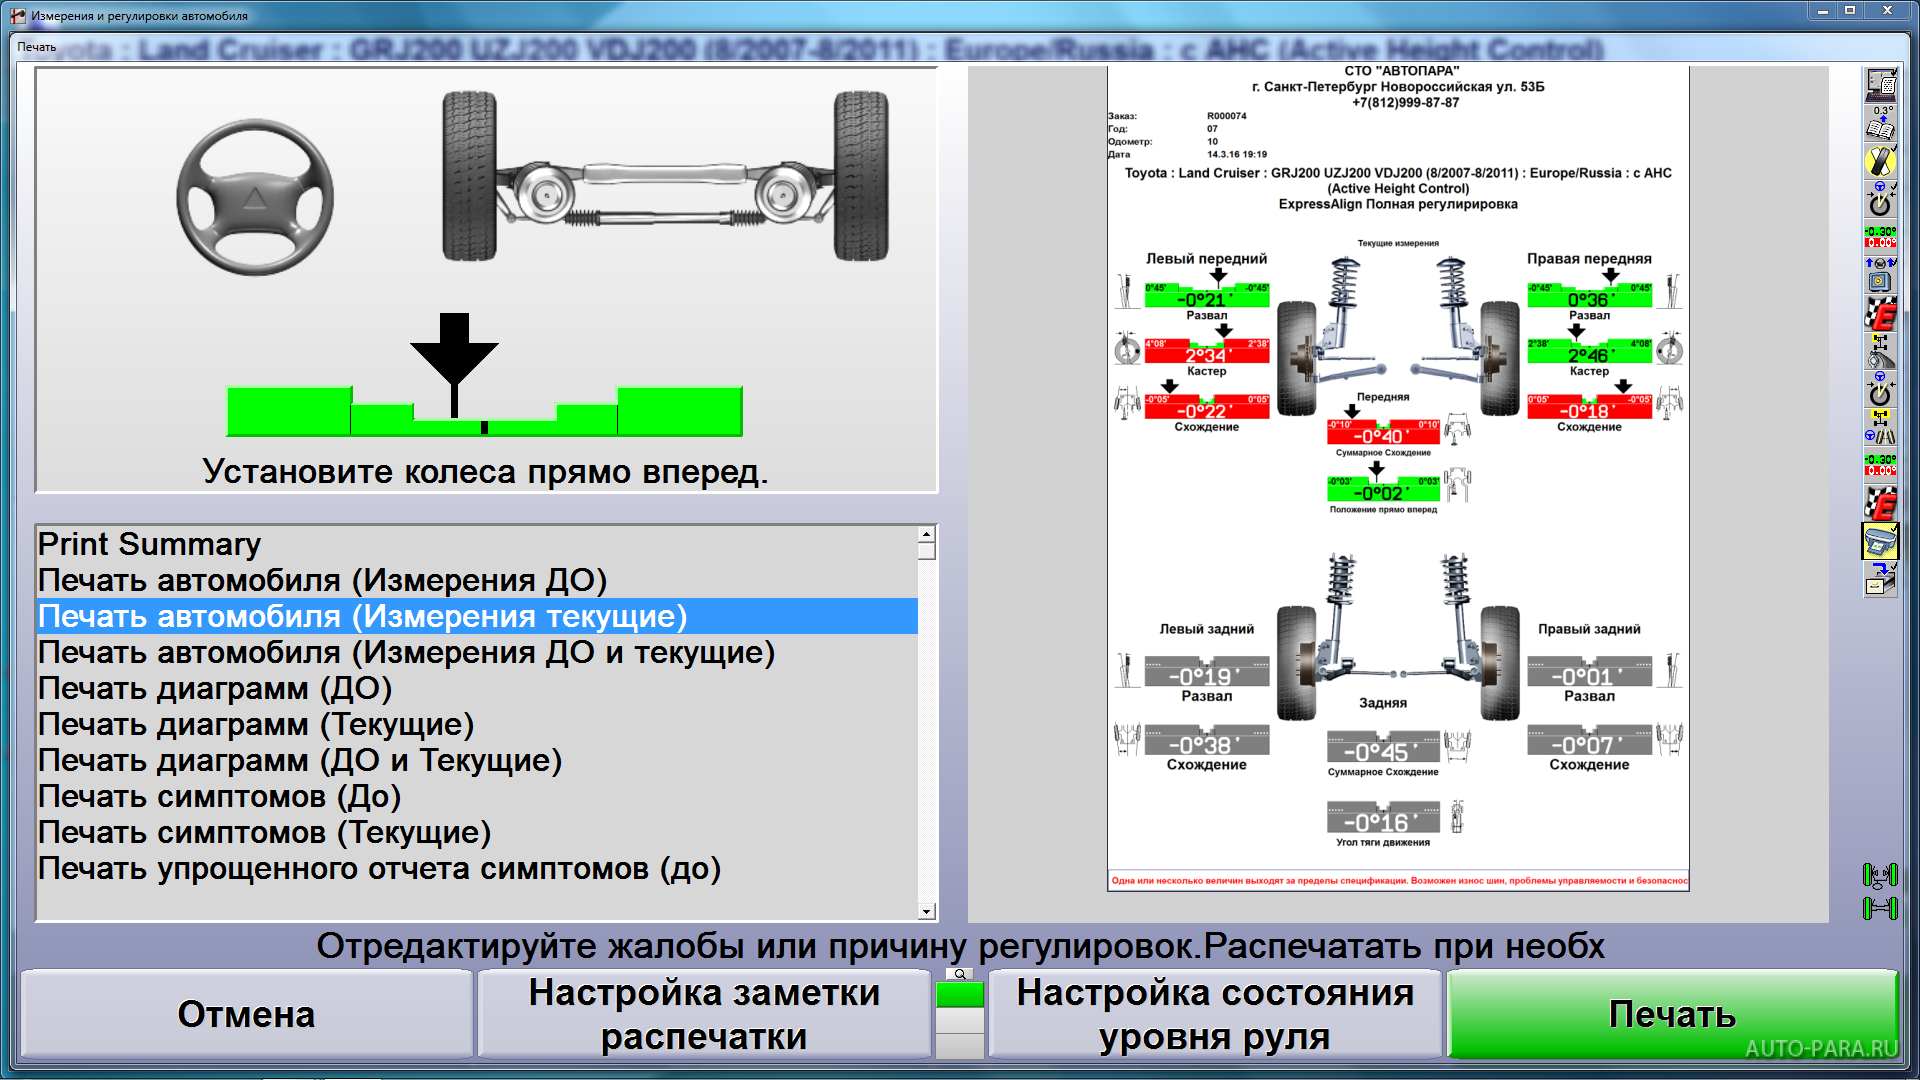Select the front axle status icon
The height and width of the screenshot is (1080, 1920).
1880,876
